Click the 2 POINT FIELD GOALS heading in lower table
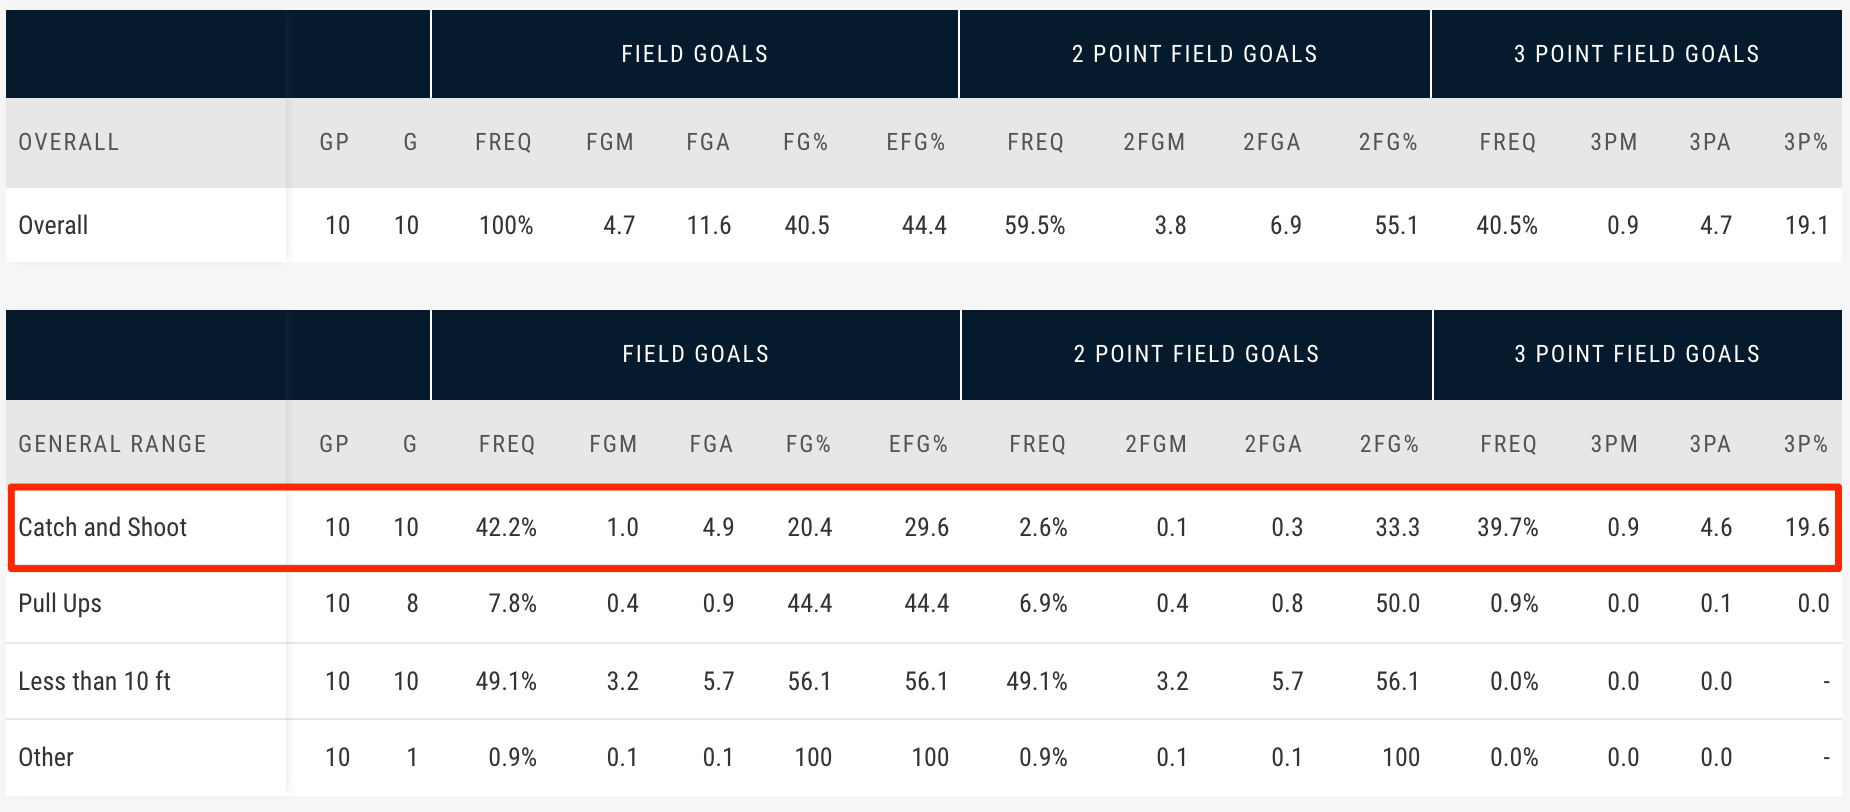 tap(1196, 354)
